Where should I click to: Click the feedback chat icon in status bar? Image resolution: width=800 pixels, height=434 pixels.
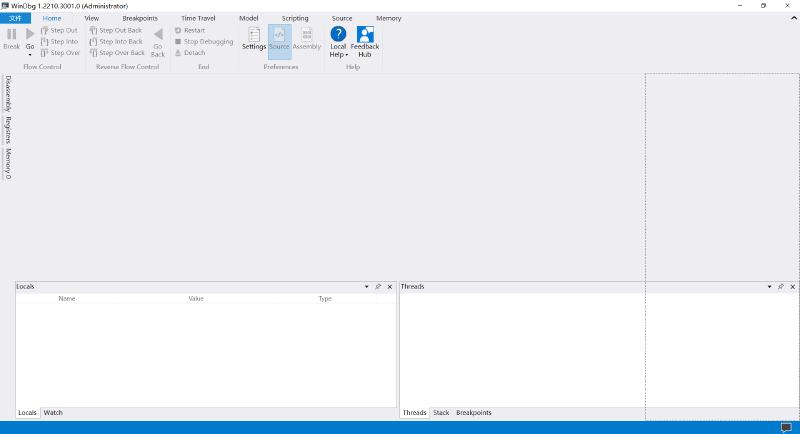tap(786, 427)
